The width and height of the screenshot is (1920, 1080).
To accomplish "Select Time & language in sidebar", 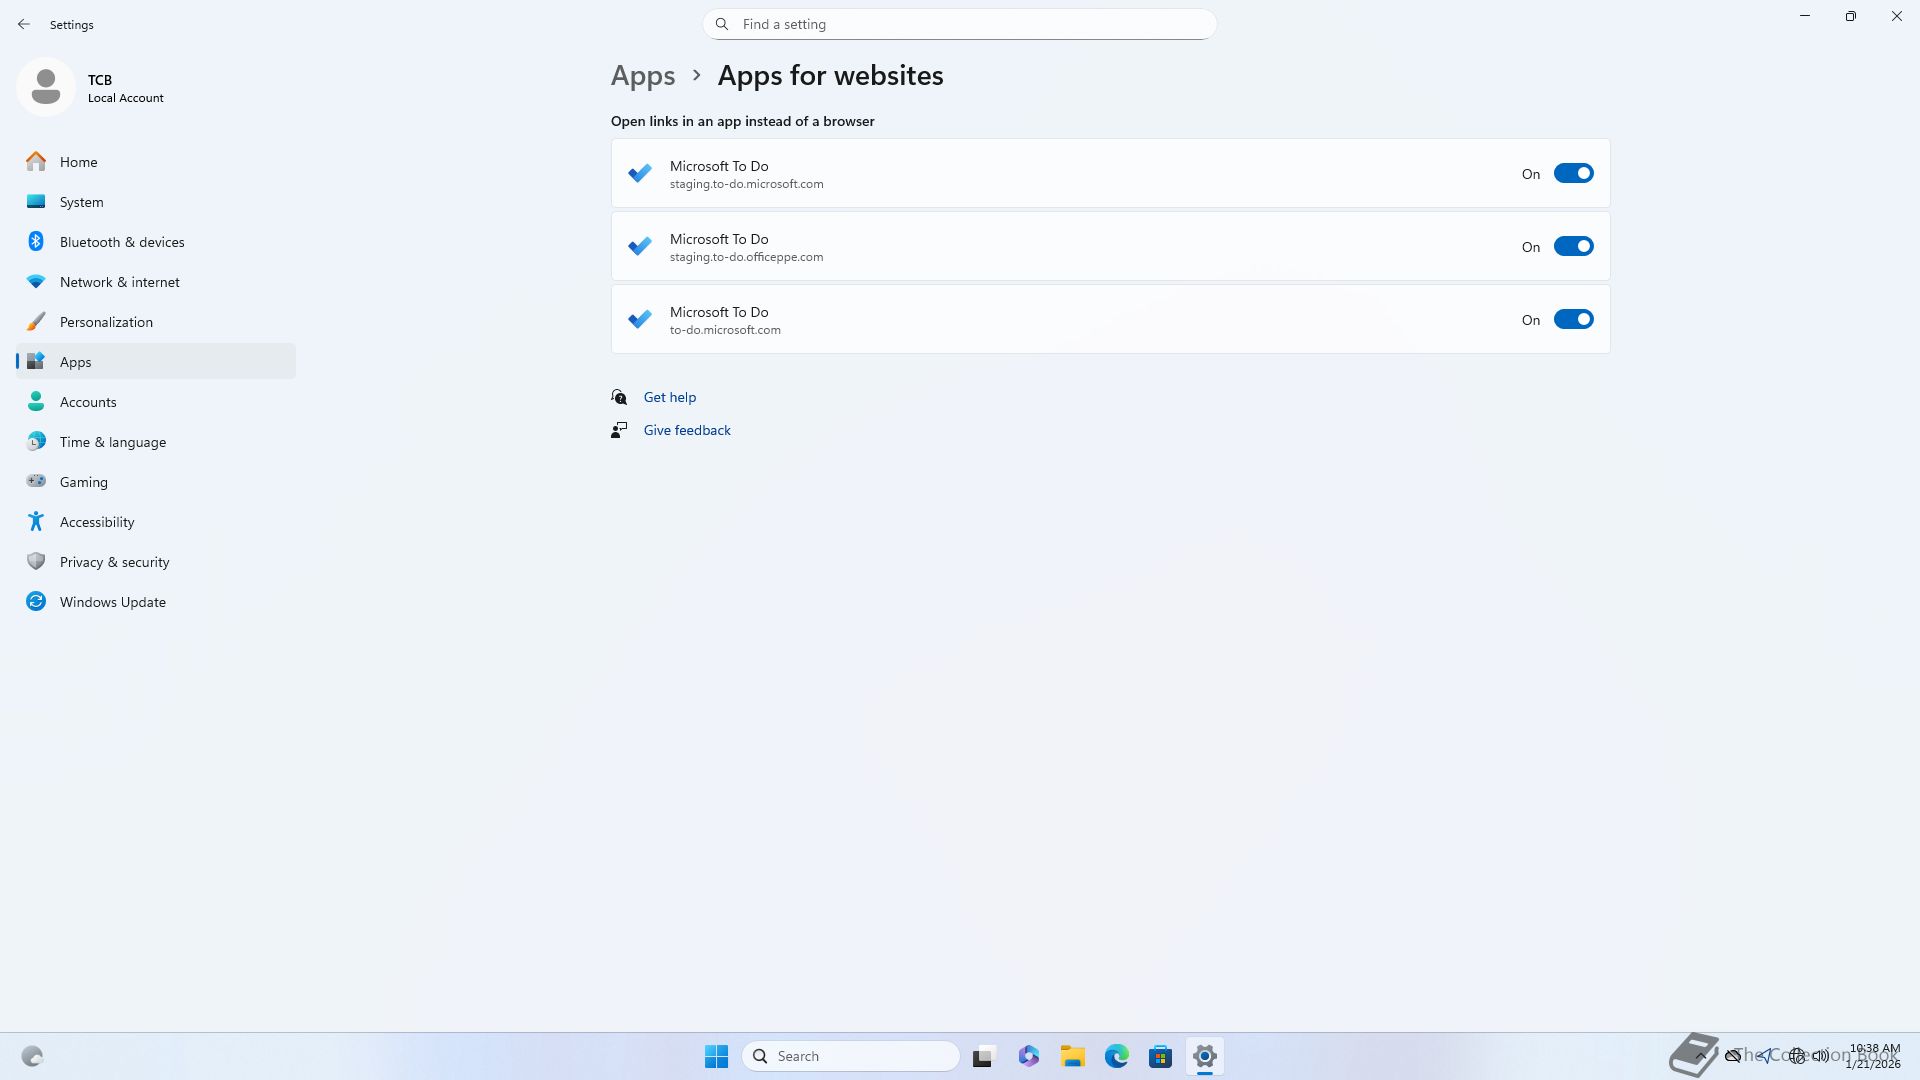I will [x=112, y=442].
